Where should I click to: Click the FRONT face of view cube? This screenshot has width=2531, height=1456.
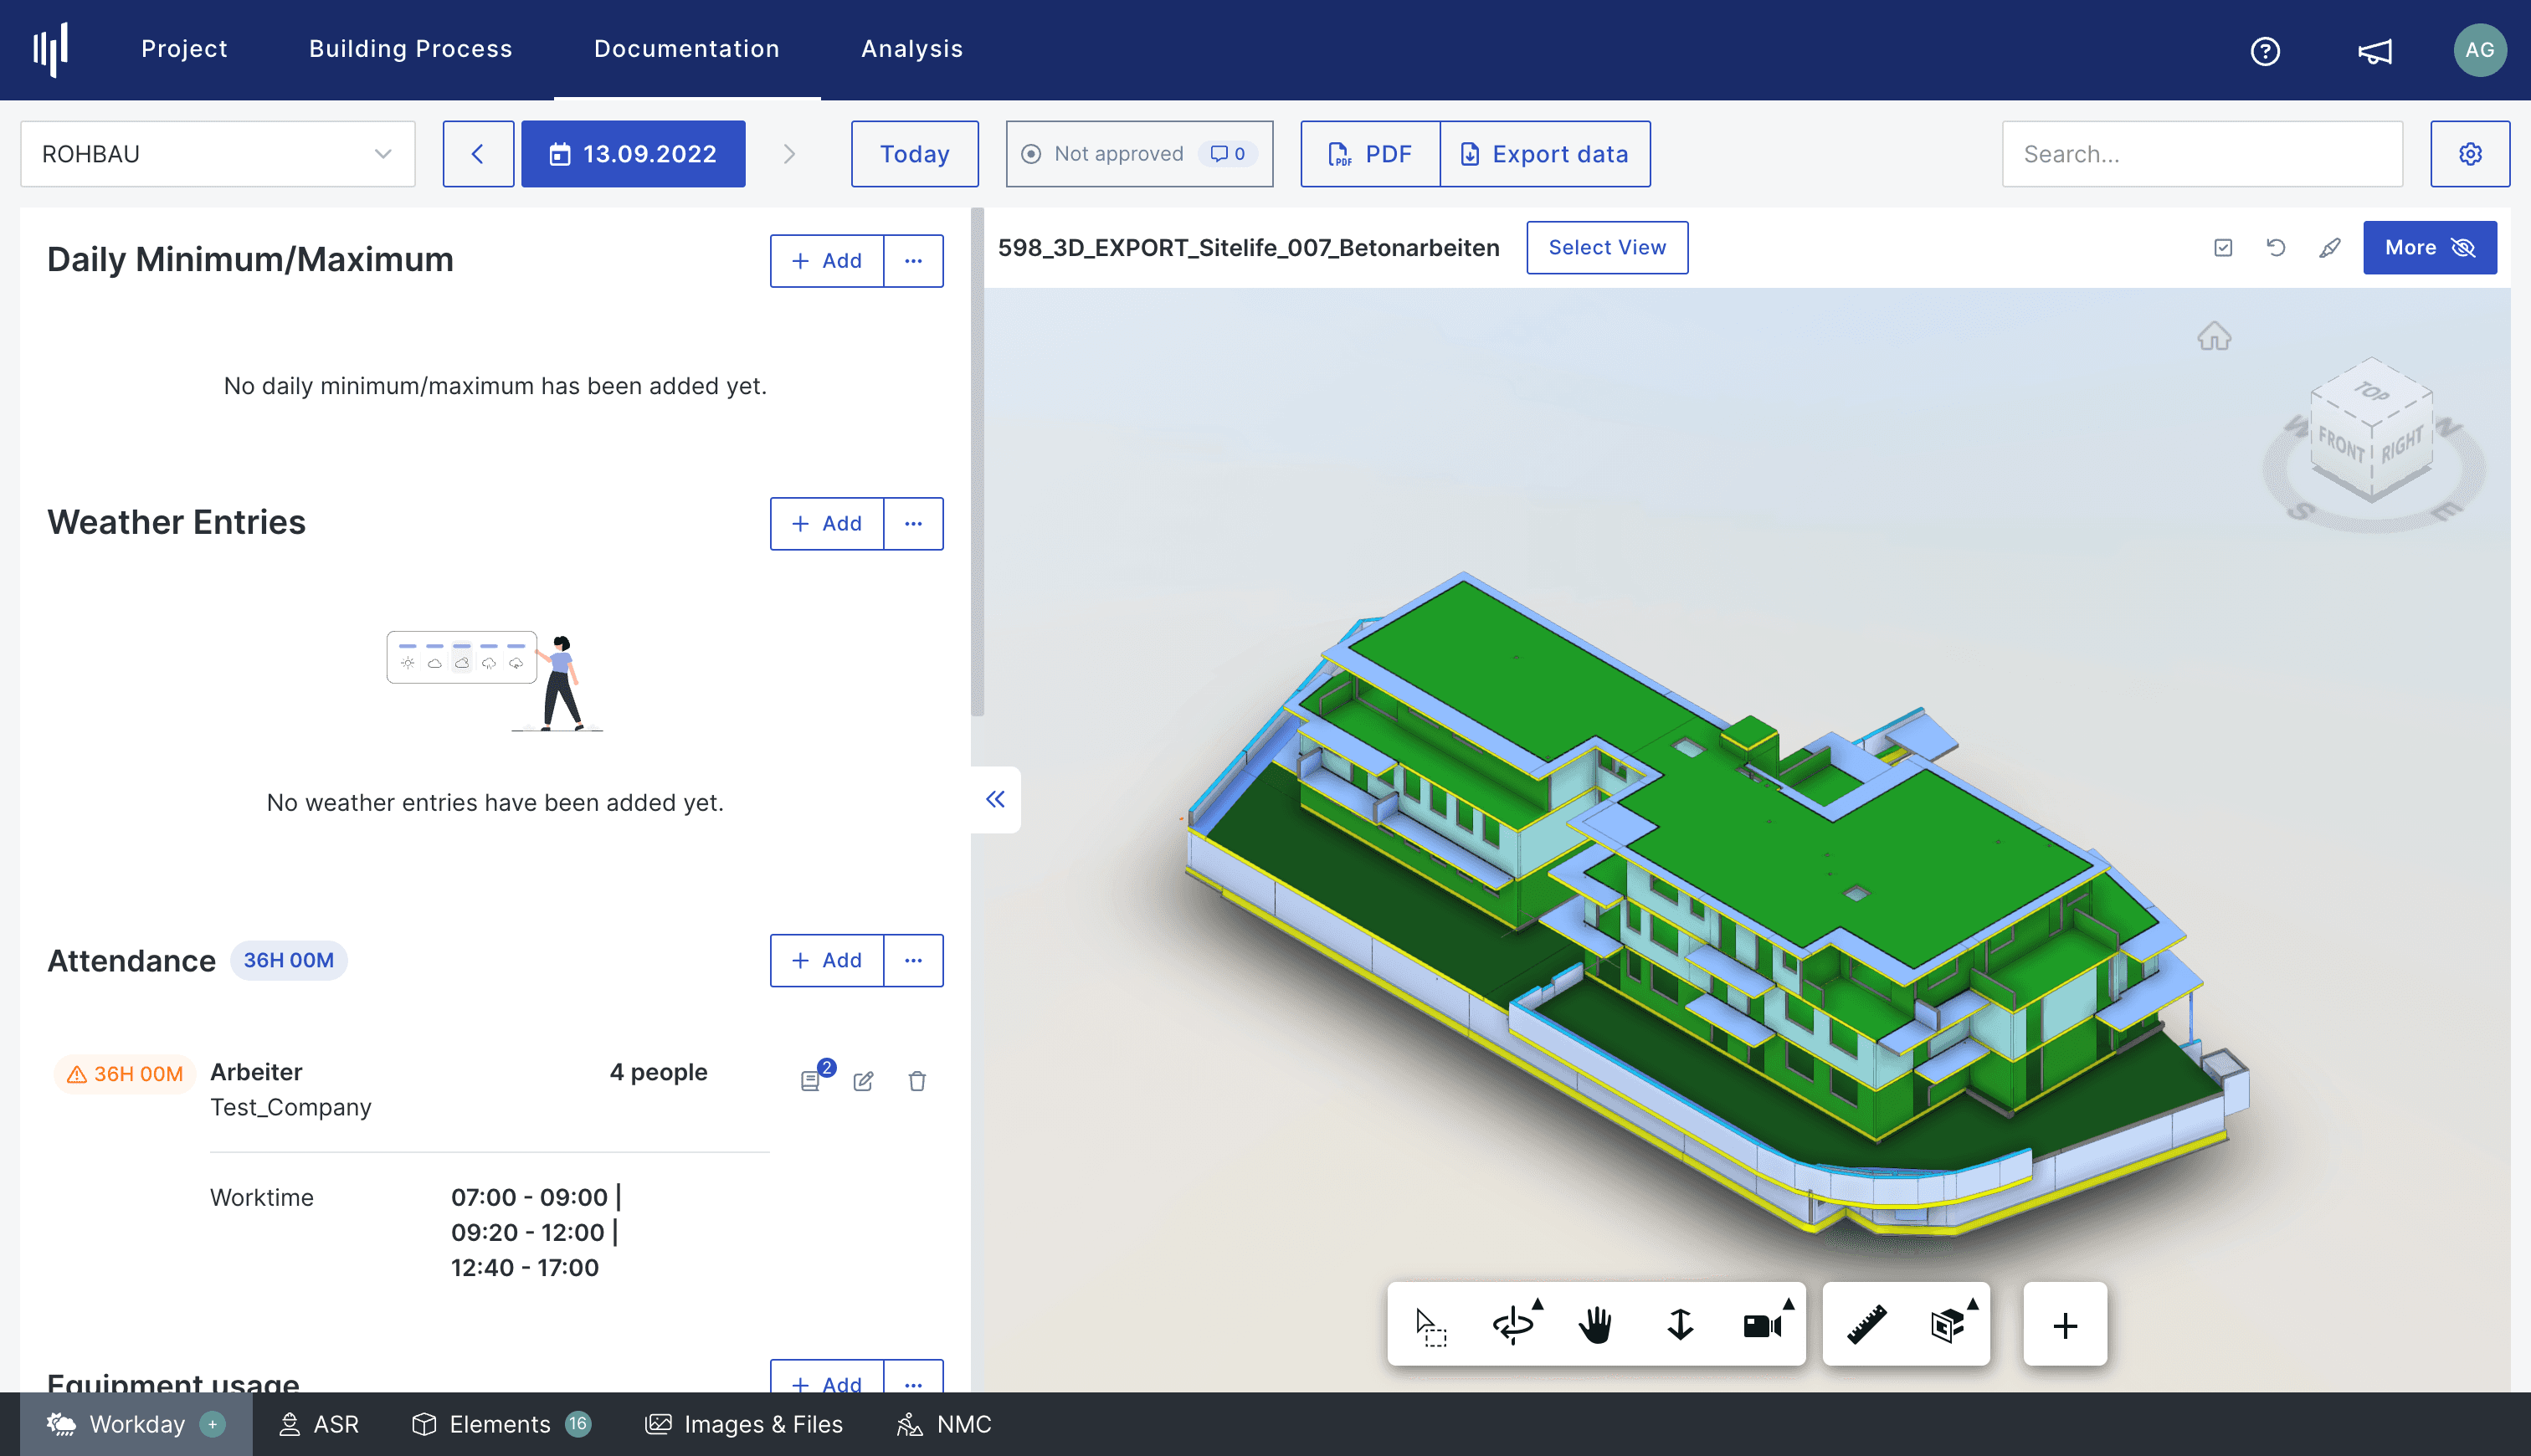click(x=2340, y=445)
